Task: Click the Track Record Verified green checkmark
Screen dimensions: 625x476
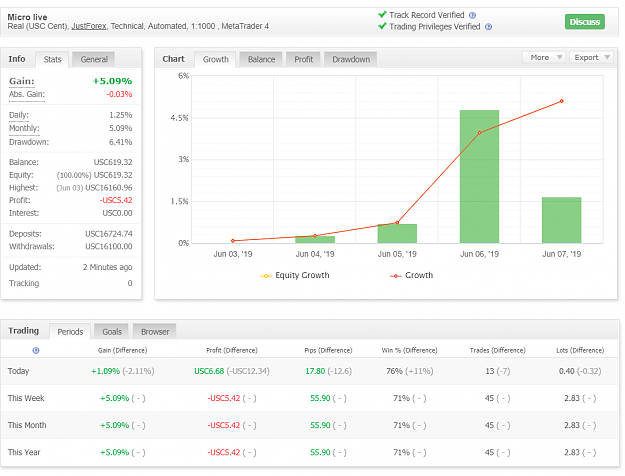Action: click(x=382, y=15)
